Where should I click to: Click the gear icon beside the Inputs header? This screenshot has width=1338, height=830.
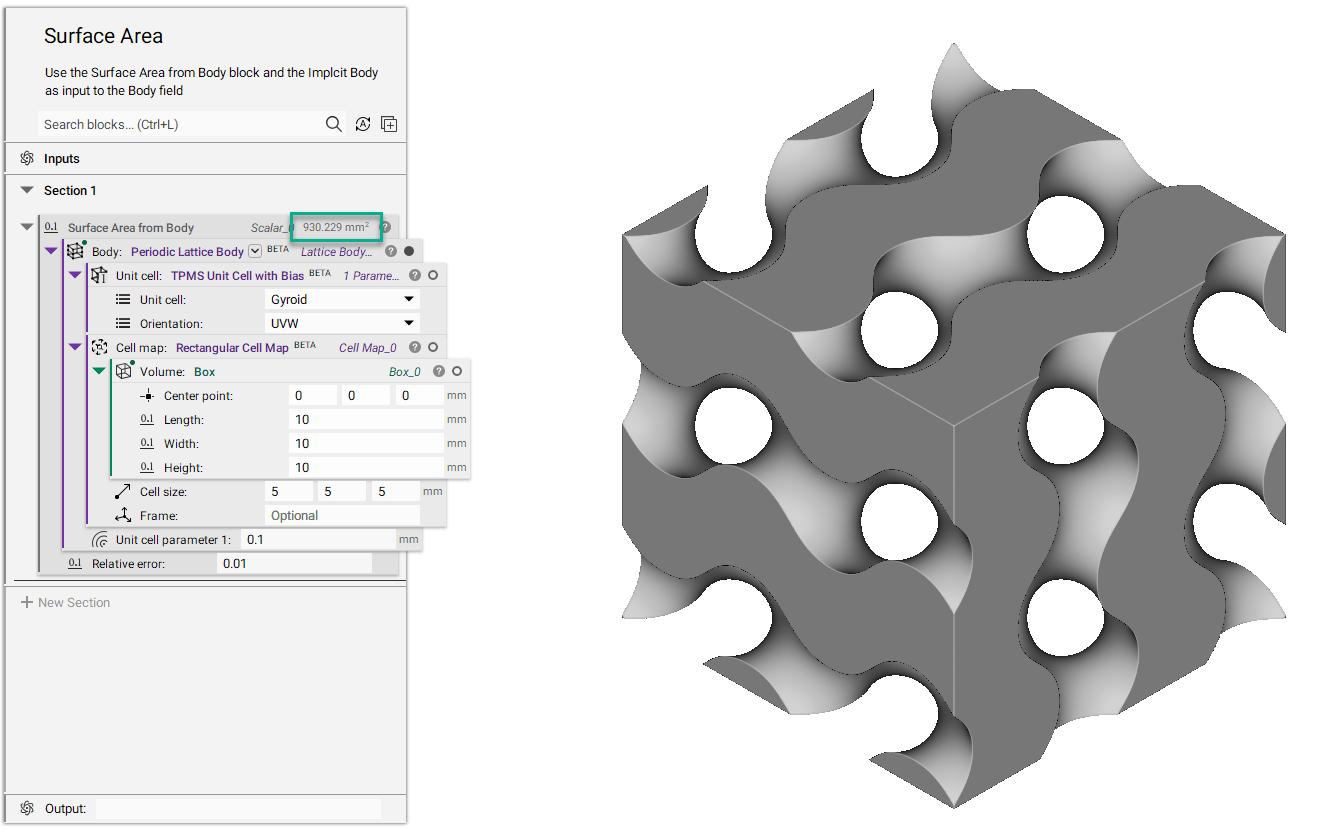(x=26, y=158)
